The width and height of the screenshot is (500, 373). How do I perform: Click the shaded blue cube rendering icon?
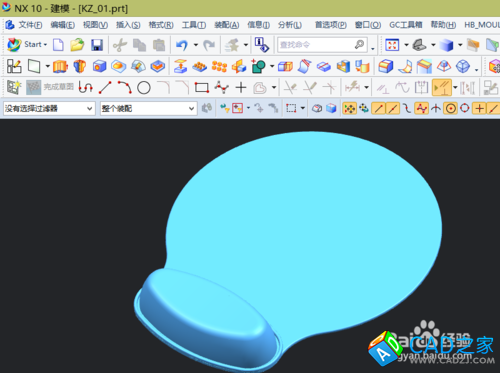[446, 45]
